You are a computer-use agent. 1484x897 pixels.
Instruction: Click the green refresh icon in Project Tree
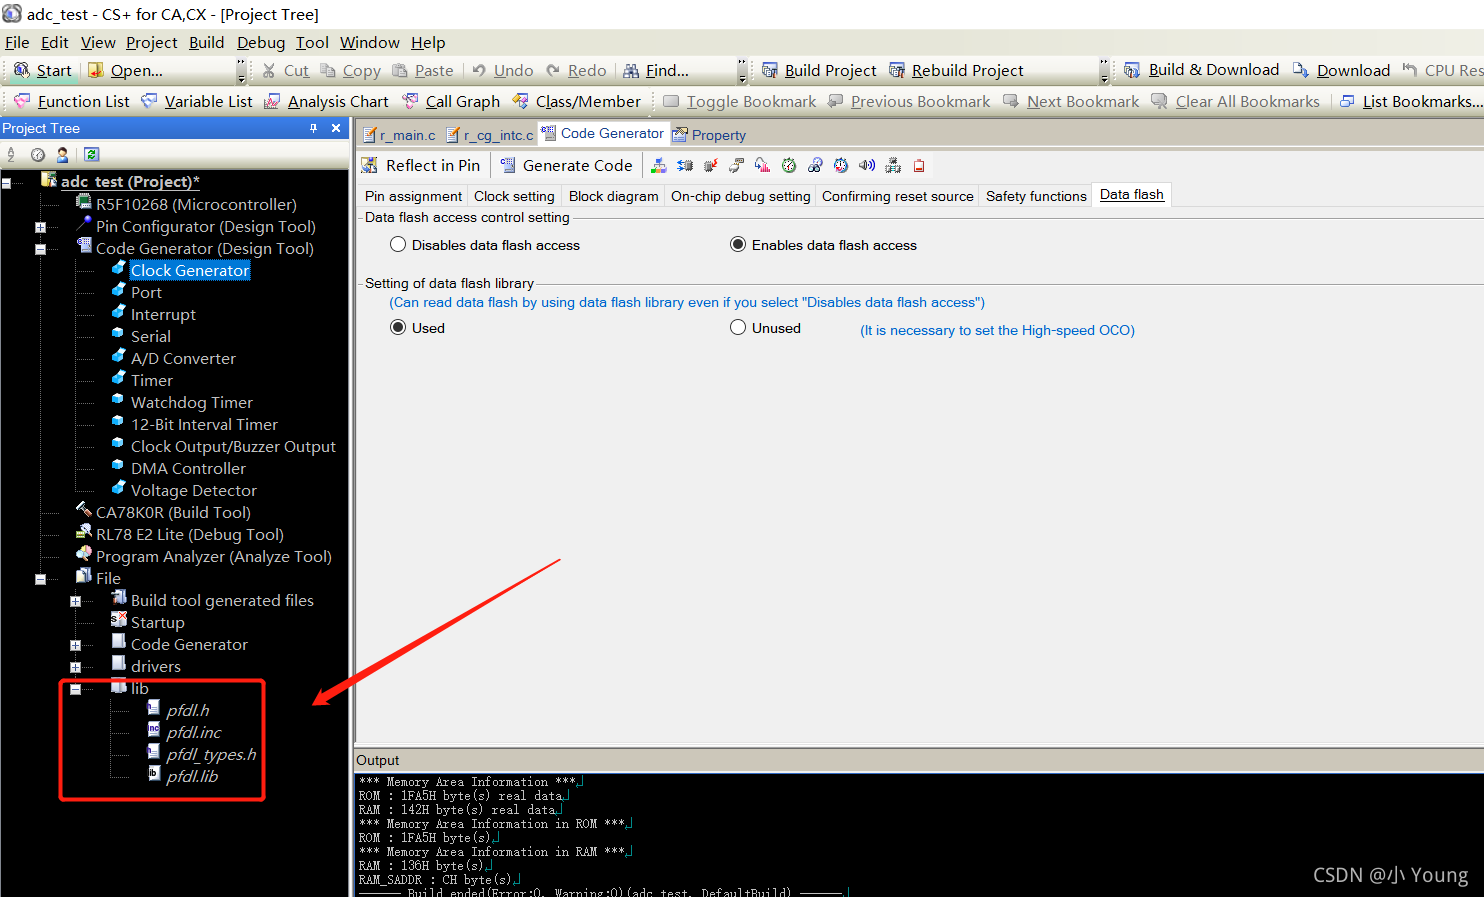click(x=91, y=155)
